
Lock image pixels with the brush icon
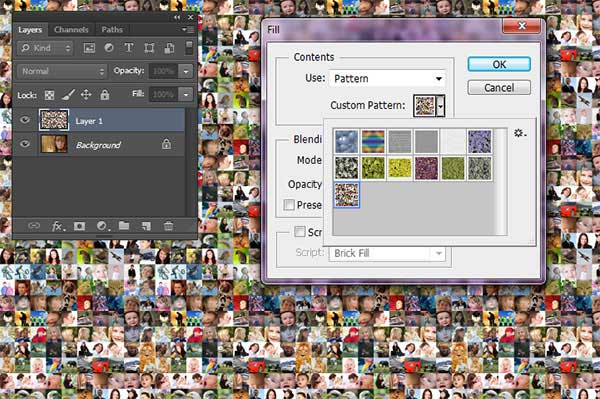pos(68,94)
